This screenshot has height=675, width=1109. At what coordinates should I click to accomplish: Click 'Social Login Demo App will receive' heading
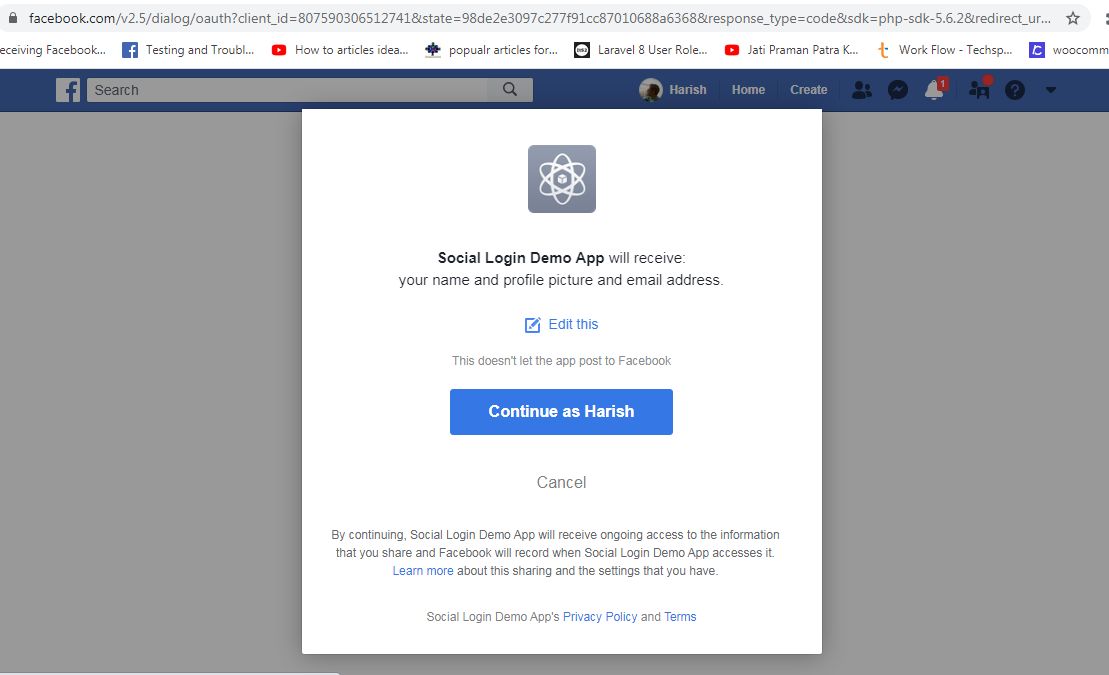(562, 258)
